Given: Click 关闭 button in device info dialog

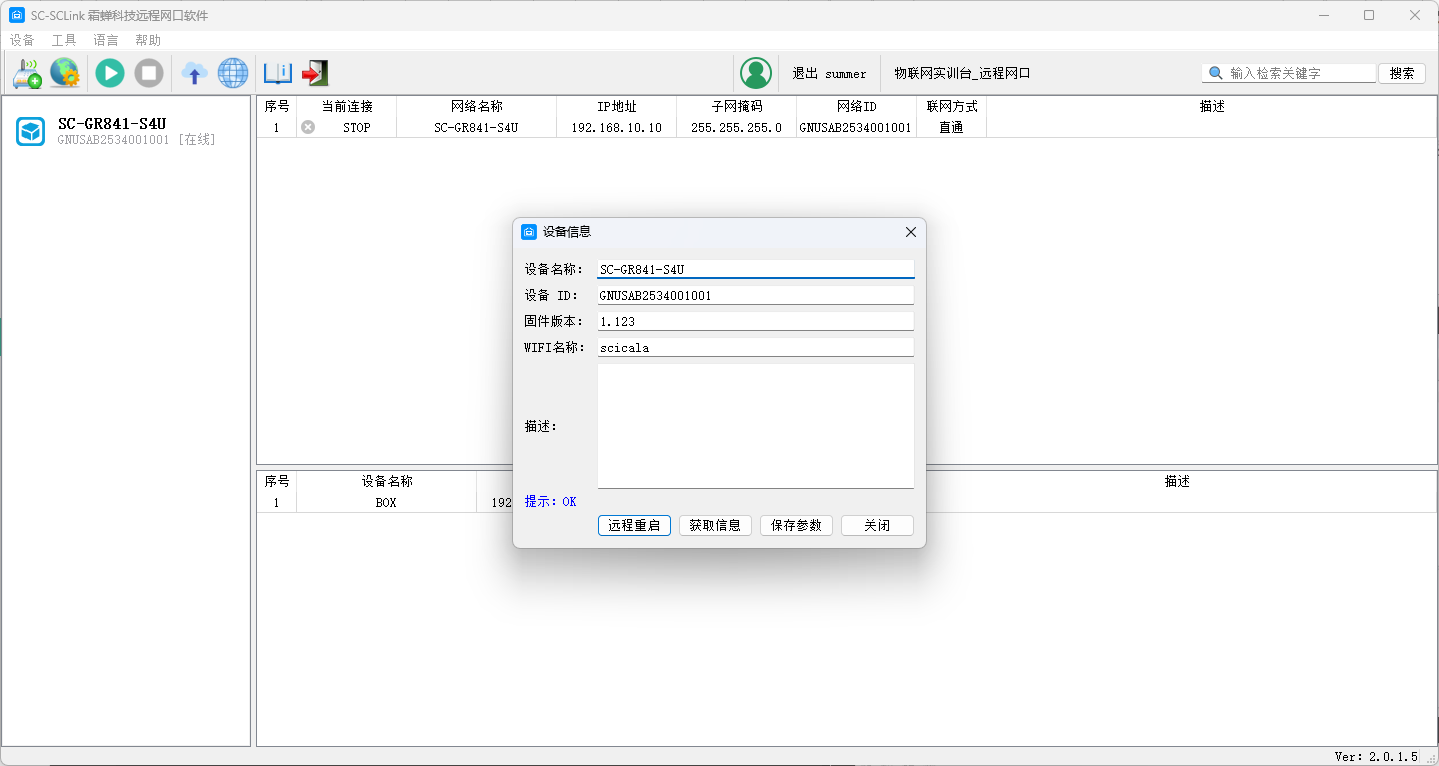Looking at the screenshot, I should tap(877, 525).
